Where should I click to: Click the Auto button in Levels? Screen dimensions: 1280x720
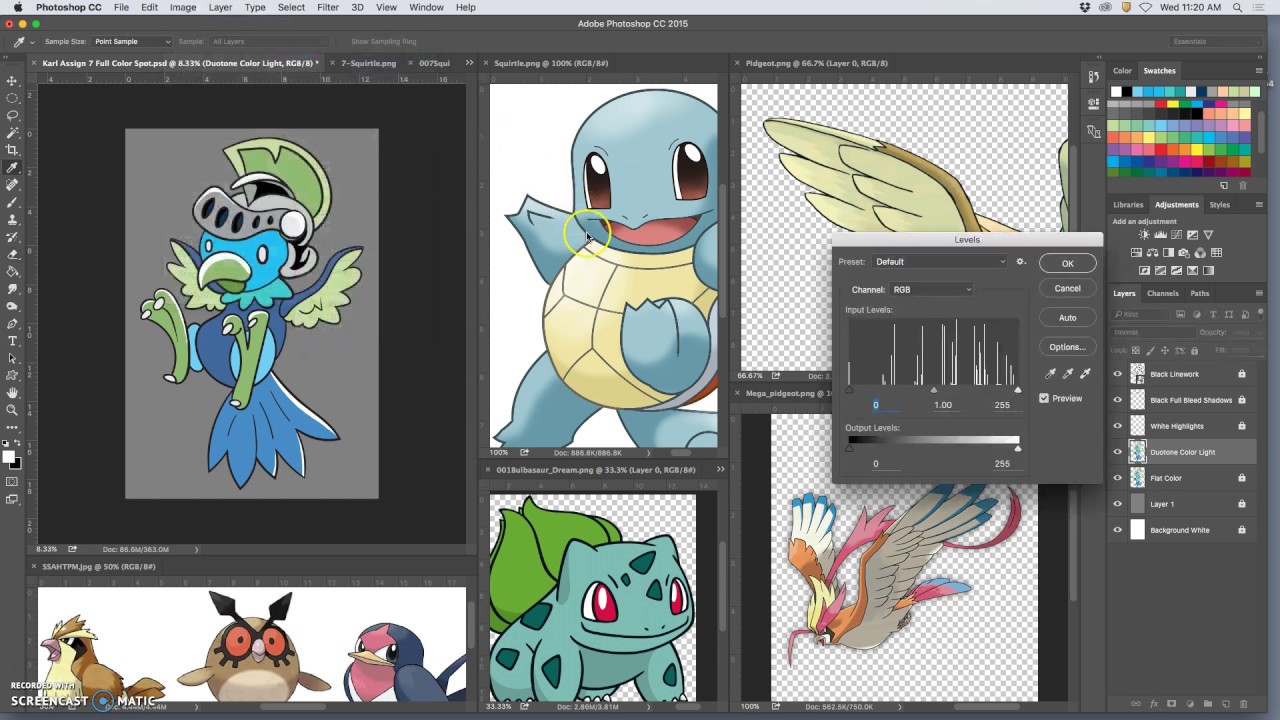click(1067, 318)
